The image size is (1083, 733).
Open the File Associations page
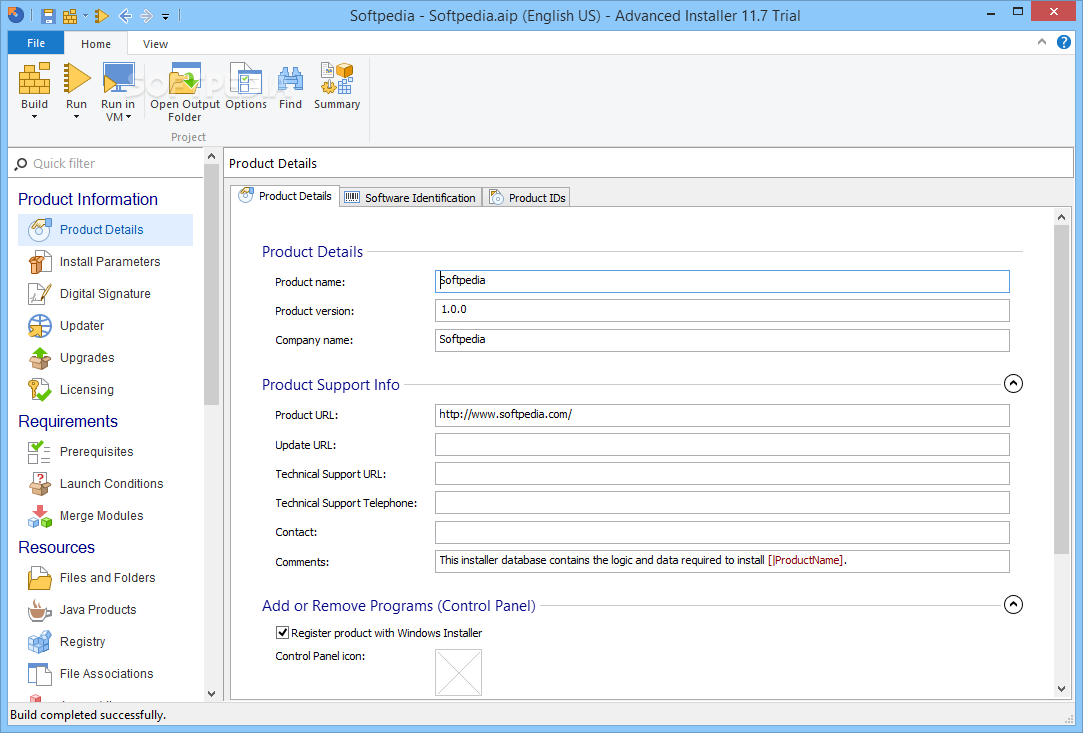point(106,674)
